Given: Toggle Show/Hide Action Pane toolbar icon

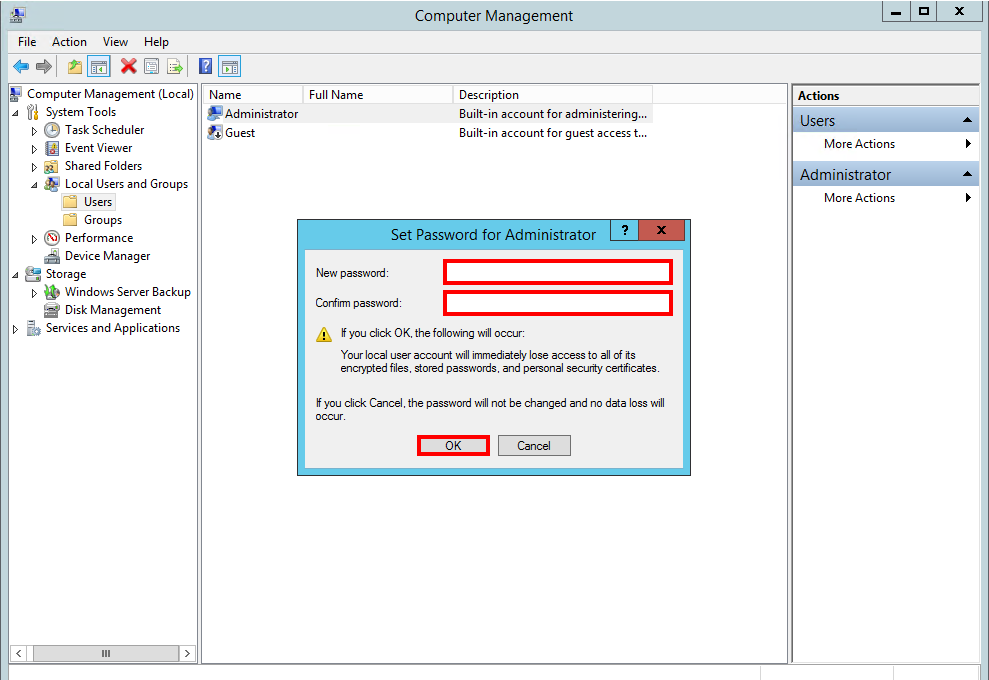Looking at the screenshot, I should coord(230,66).
